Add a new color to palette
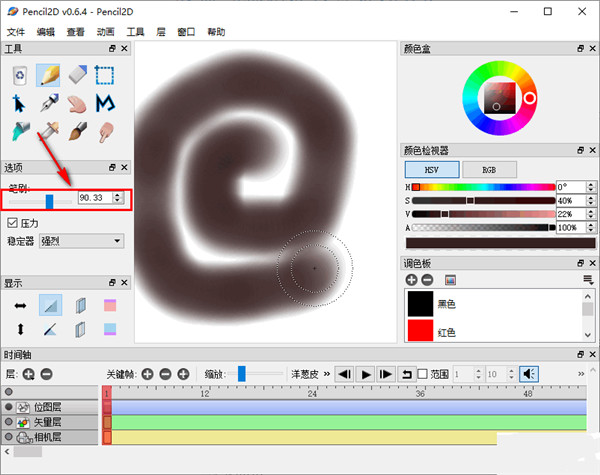This screenshot has width=600, height=475. (x=411, y=279)
